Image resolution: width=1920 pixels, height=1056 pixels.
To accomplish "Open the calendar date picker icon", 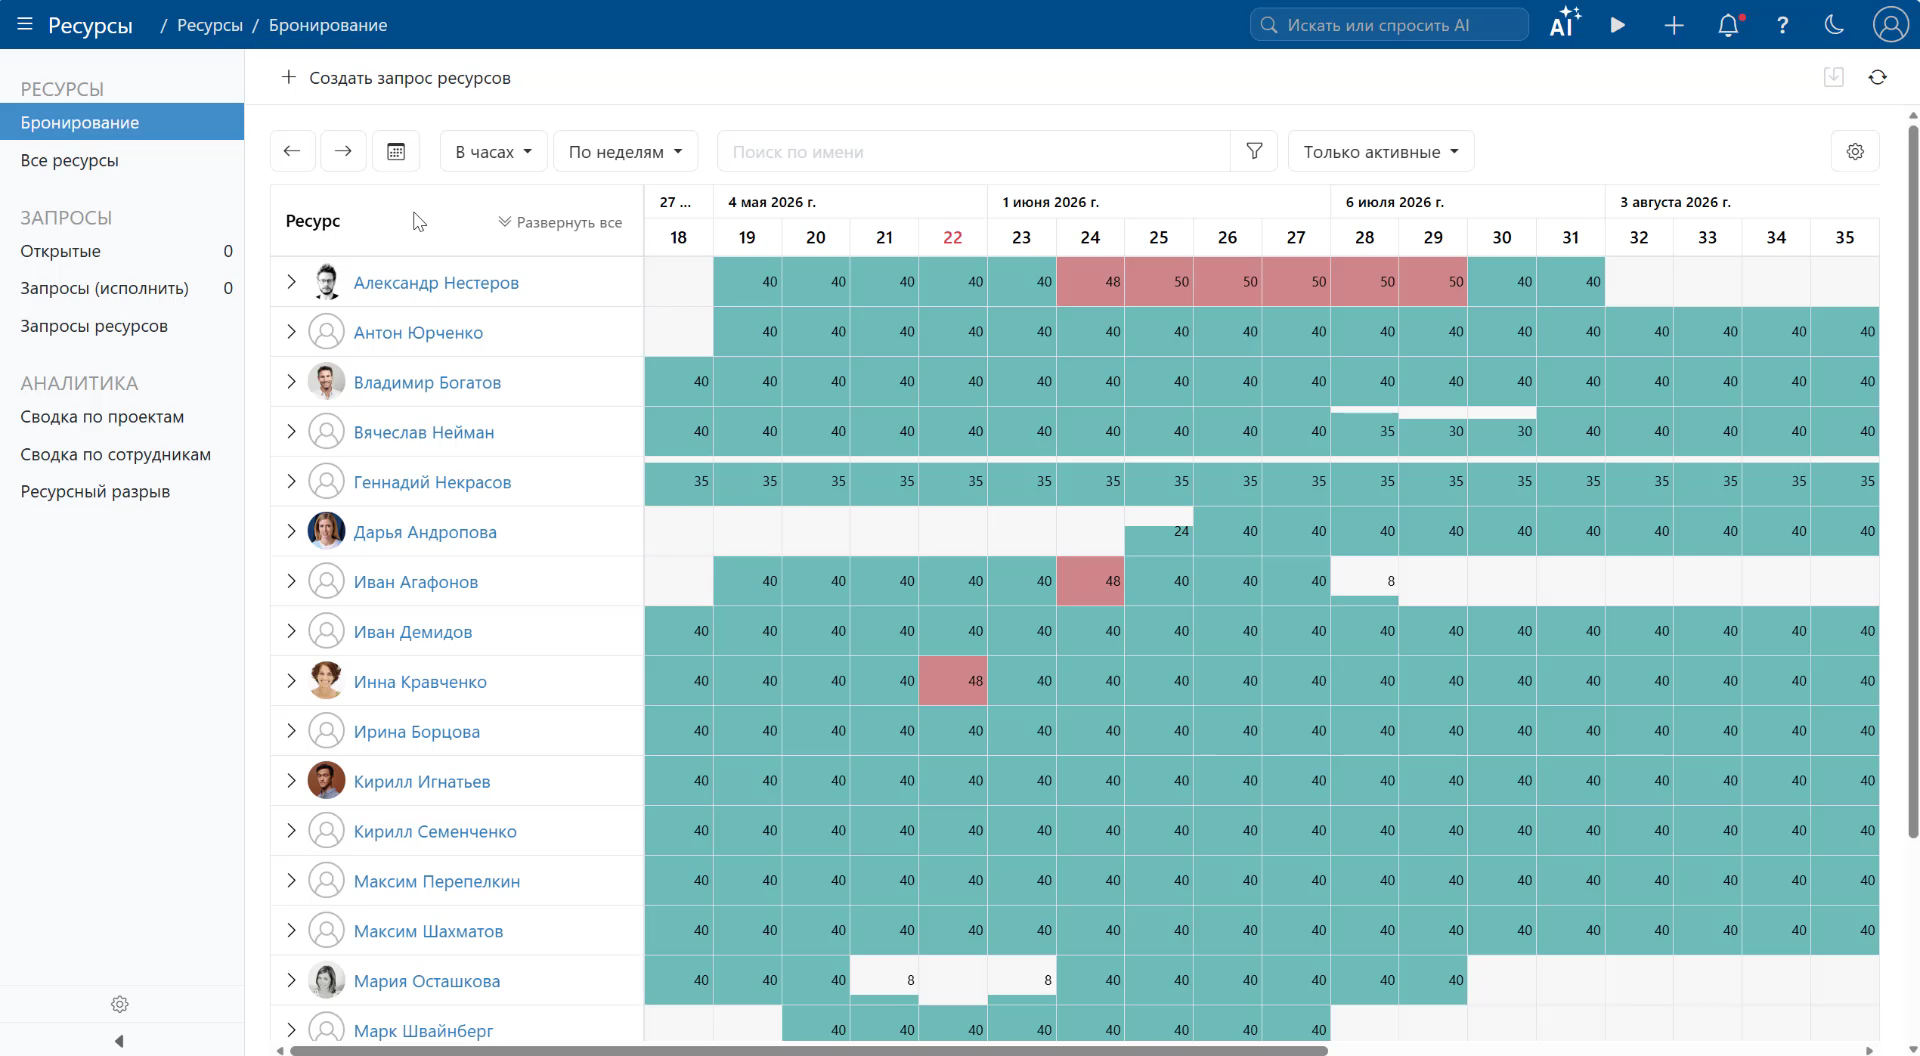I will [x=396, y=152].
